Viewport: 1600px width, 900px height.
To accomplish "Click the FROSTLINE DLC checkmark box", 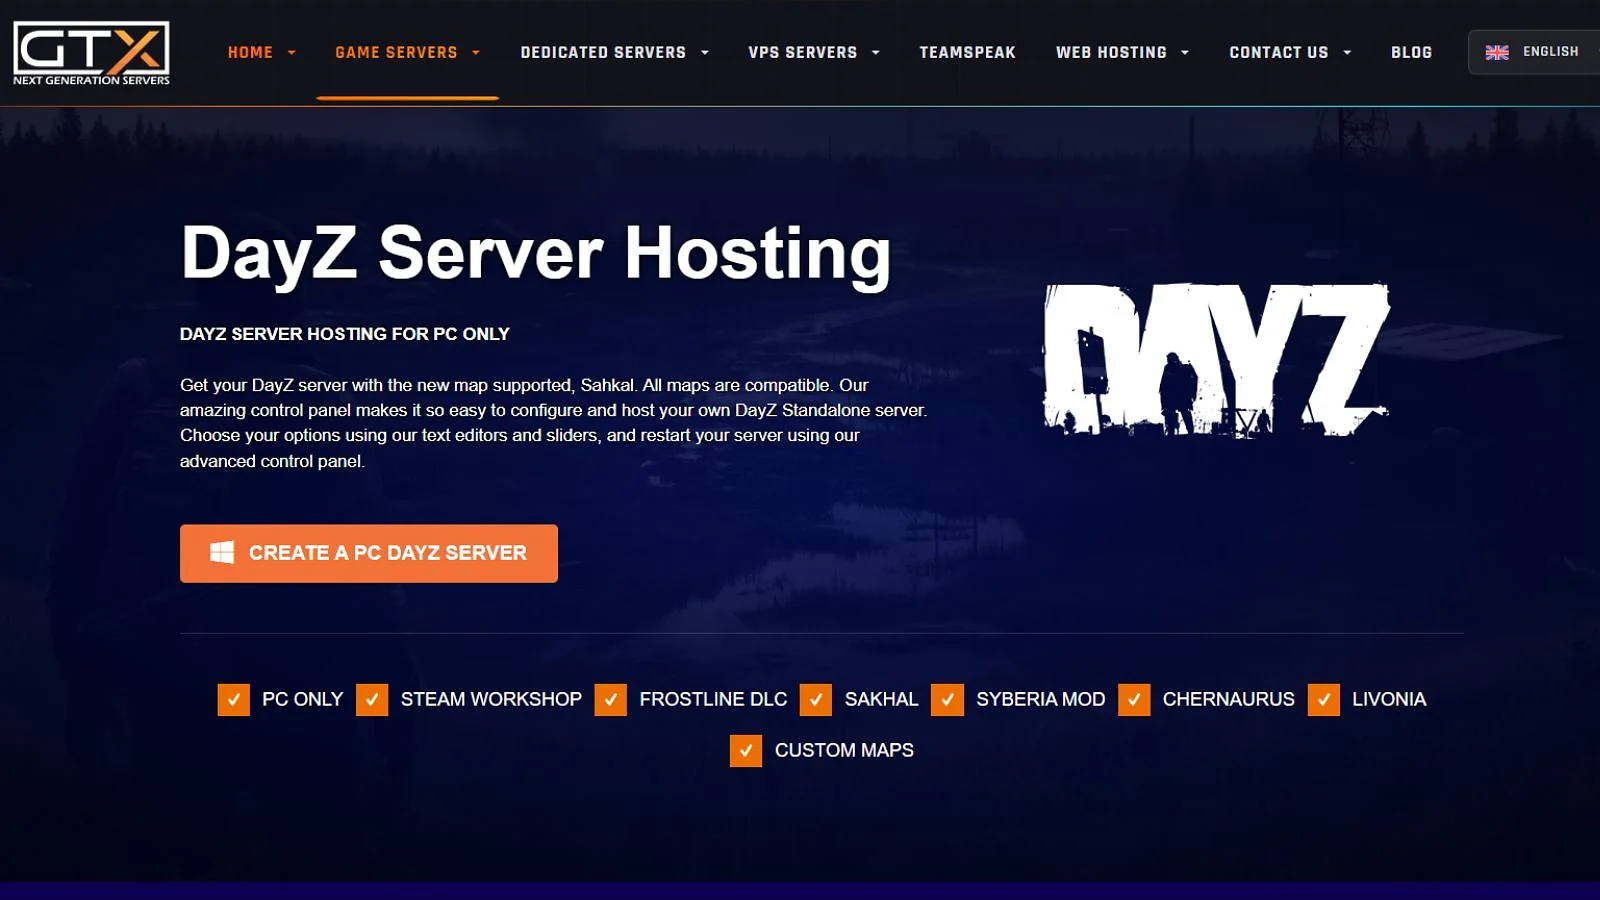I will pyautogui.click(x=610, y=700).
